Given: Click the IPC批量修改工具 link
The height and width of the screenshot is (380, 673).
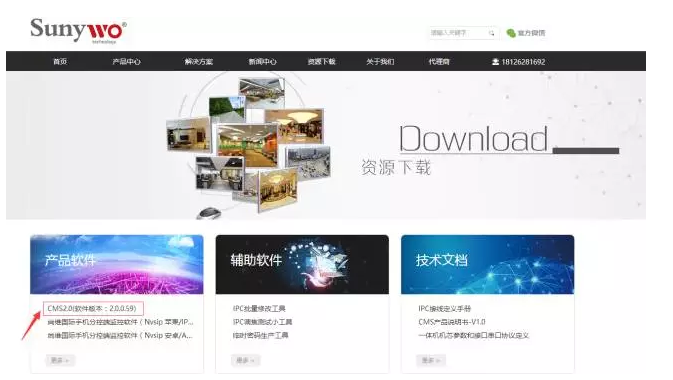Looking at the screenshot, I should coord(259,308).
